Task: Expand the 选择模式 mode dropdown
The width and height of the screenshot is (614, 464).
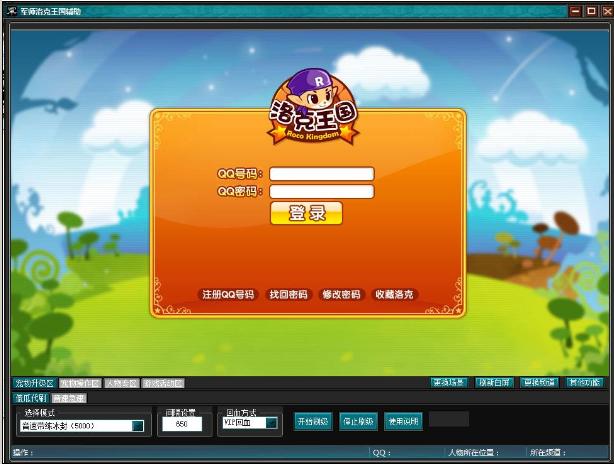Action: 138,425
